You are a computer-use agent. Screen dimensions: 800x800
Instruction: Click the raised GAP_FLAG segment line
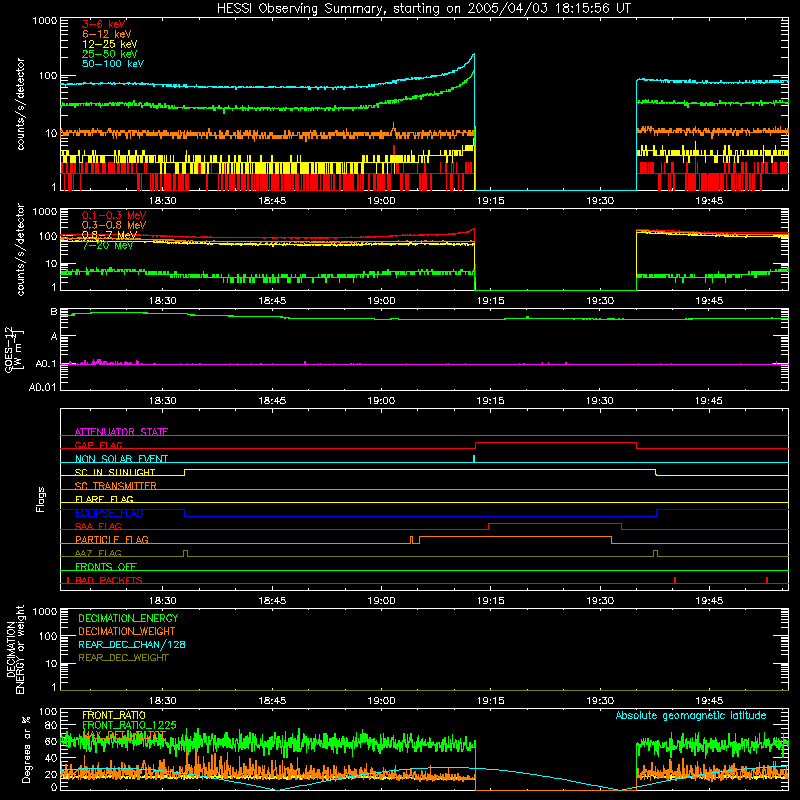(556, 443)
